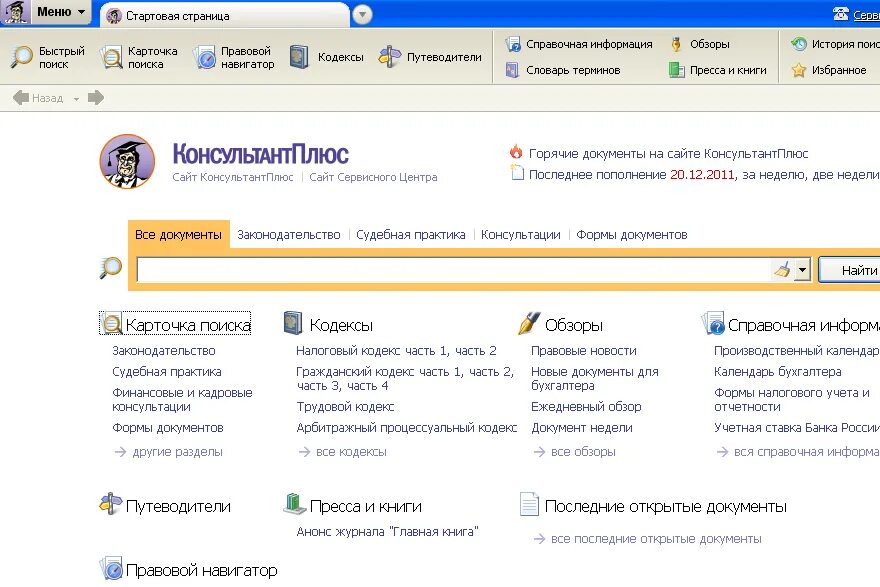Click Обзоры section pen icon

pyautogui.click(x=529, y=323)
